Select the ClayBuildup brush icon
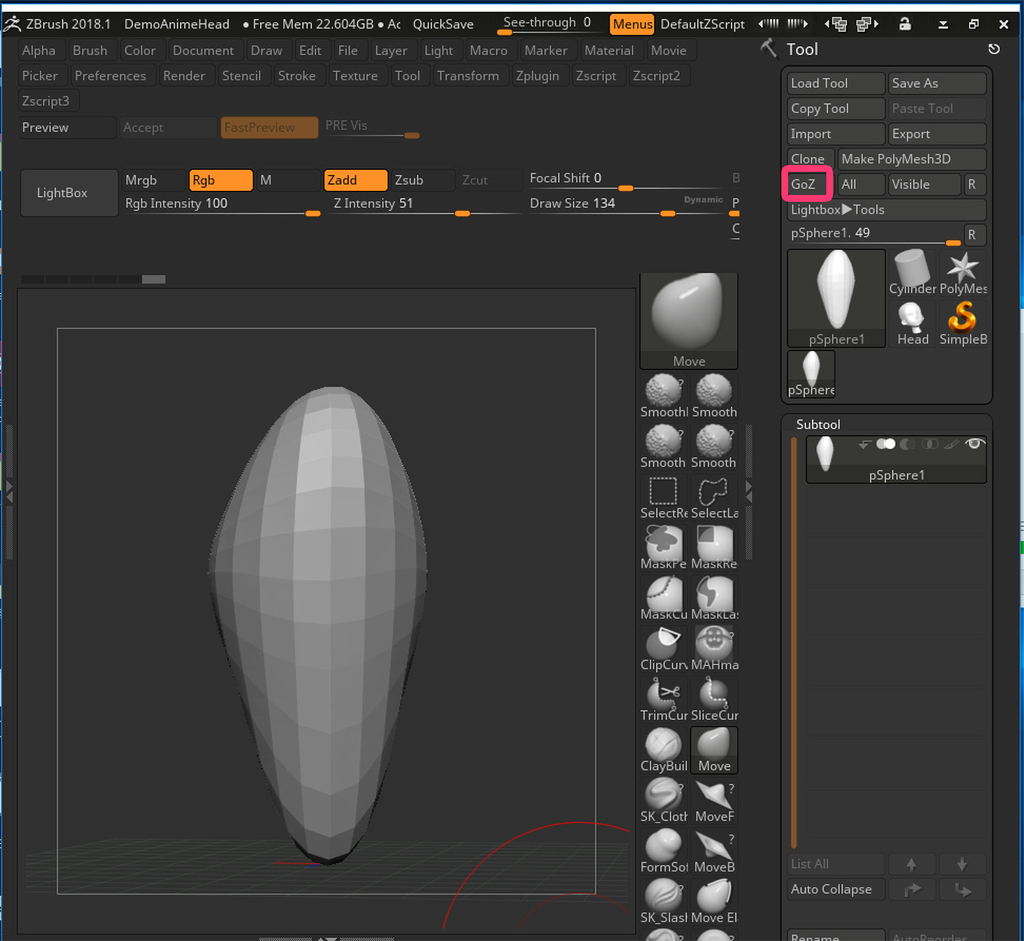 point(663,746)
